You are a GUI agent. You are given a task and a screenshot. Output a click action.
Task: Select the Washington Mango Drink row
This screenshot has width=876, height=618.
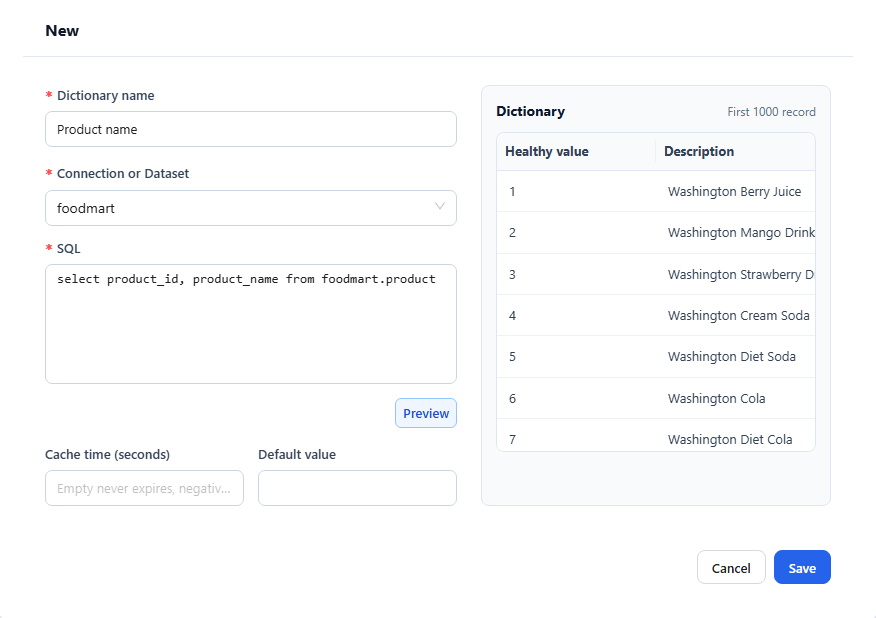[x=656, y=232]
